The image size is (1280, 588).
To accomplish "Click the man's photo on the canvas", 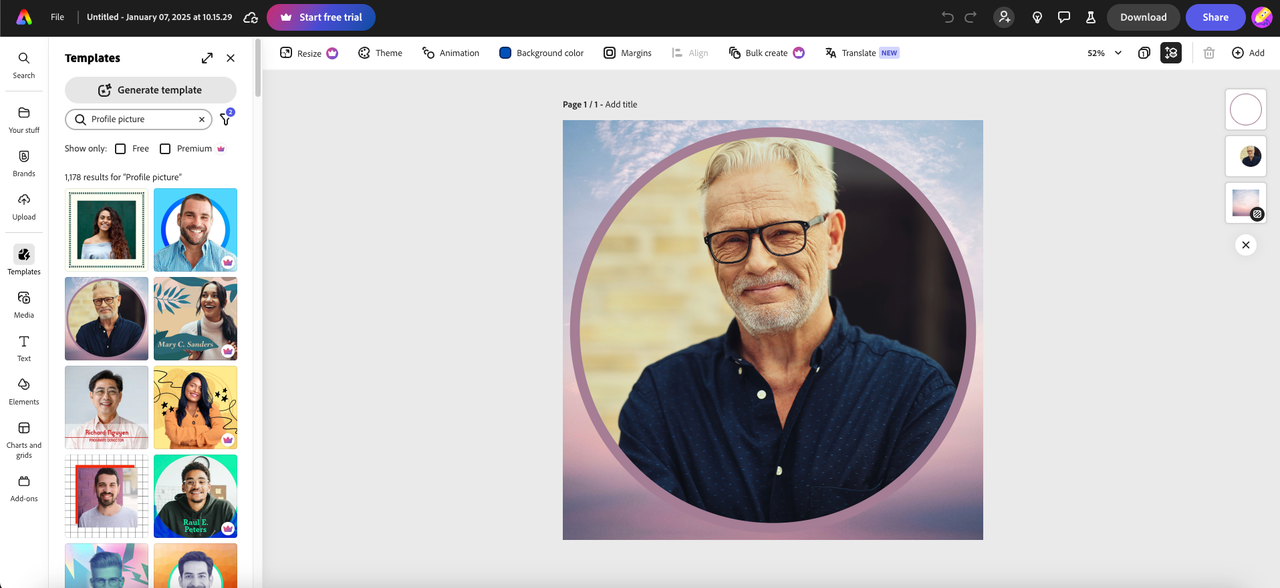I will [773, 330].
